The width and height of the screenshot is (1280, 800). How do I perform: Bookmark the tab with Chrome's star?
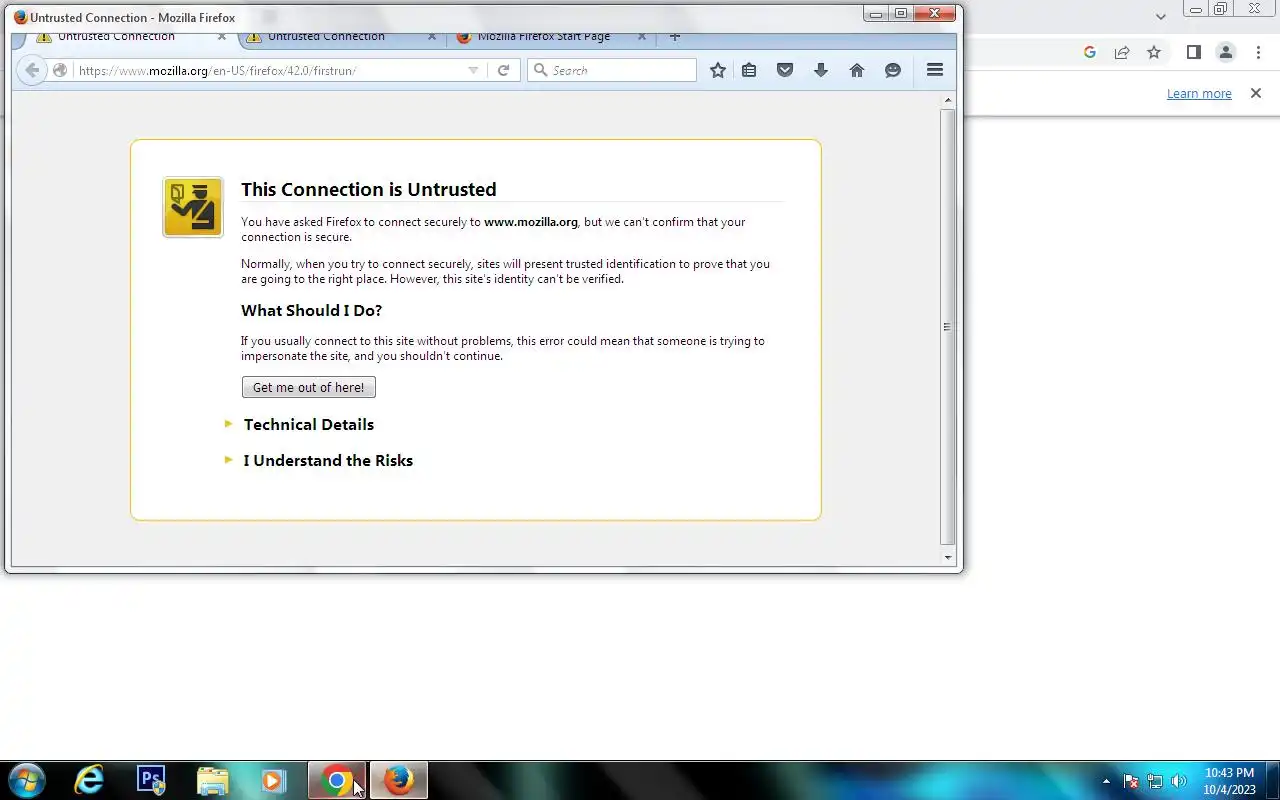click(1154, 53)
